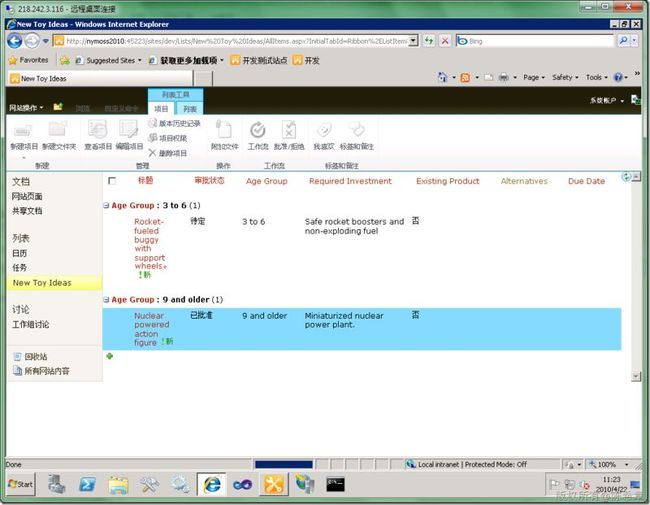Click the Print icon in command bar
The image size is (650, 505).
pyautogui.click(x=503, y=77)
